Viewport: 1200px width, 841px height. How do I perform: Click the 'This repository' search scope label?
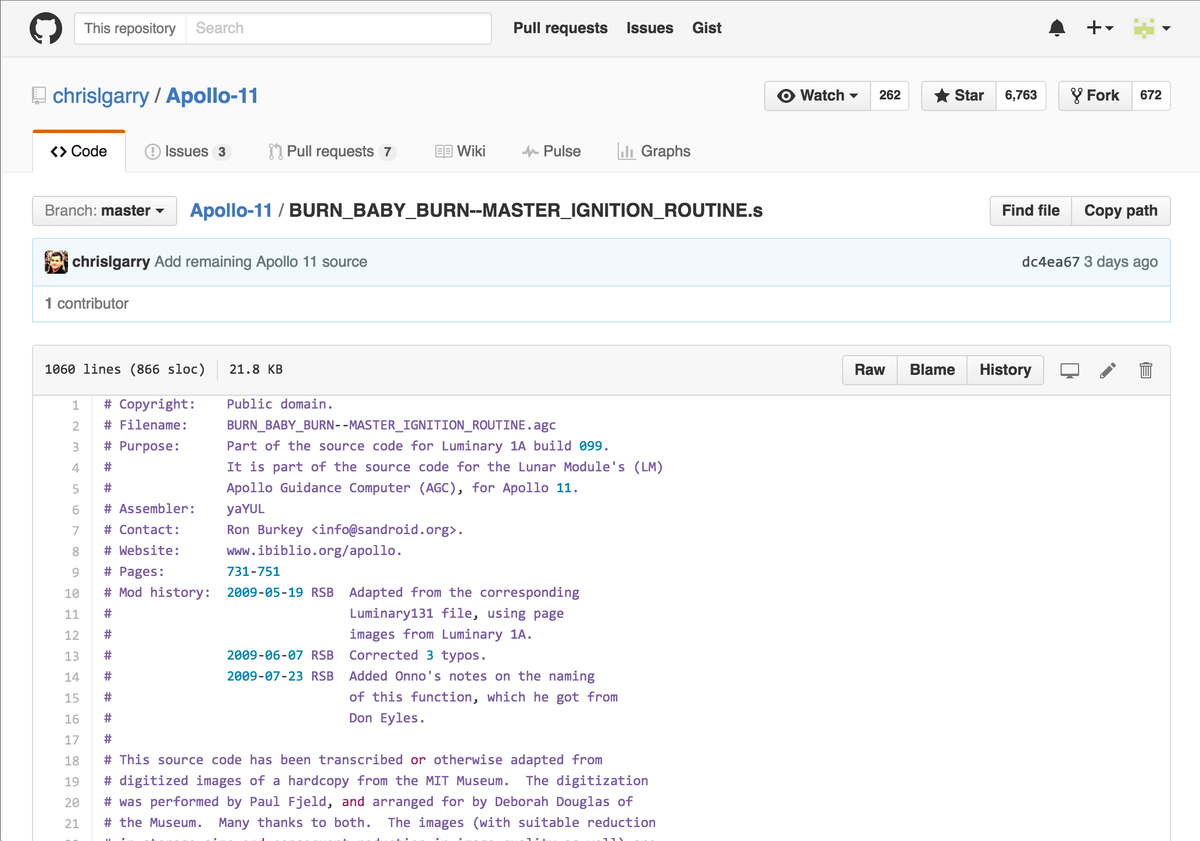(x=130, y=28)
